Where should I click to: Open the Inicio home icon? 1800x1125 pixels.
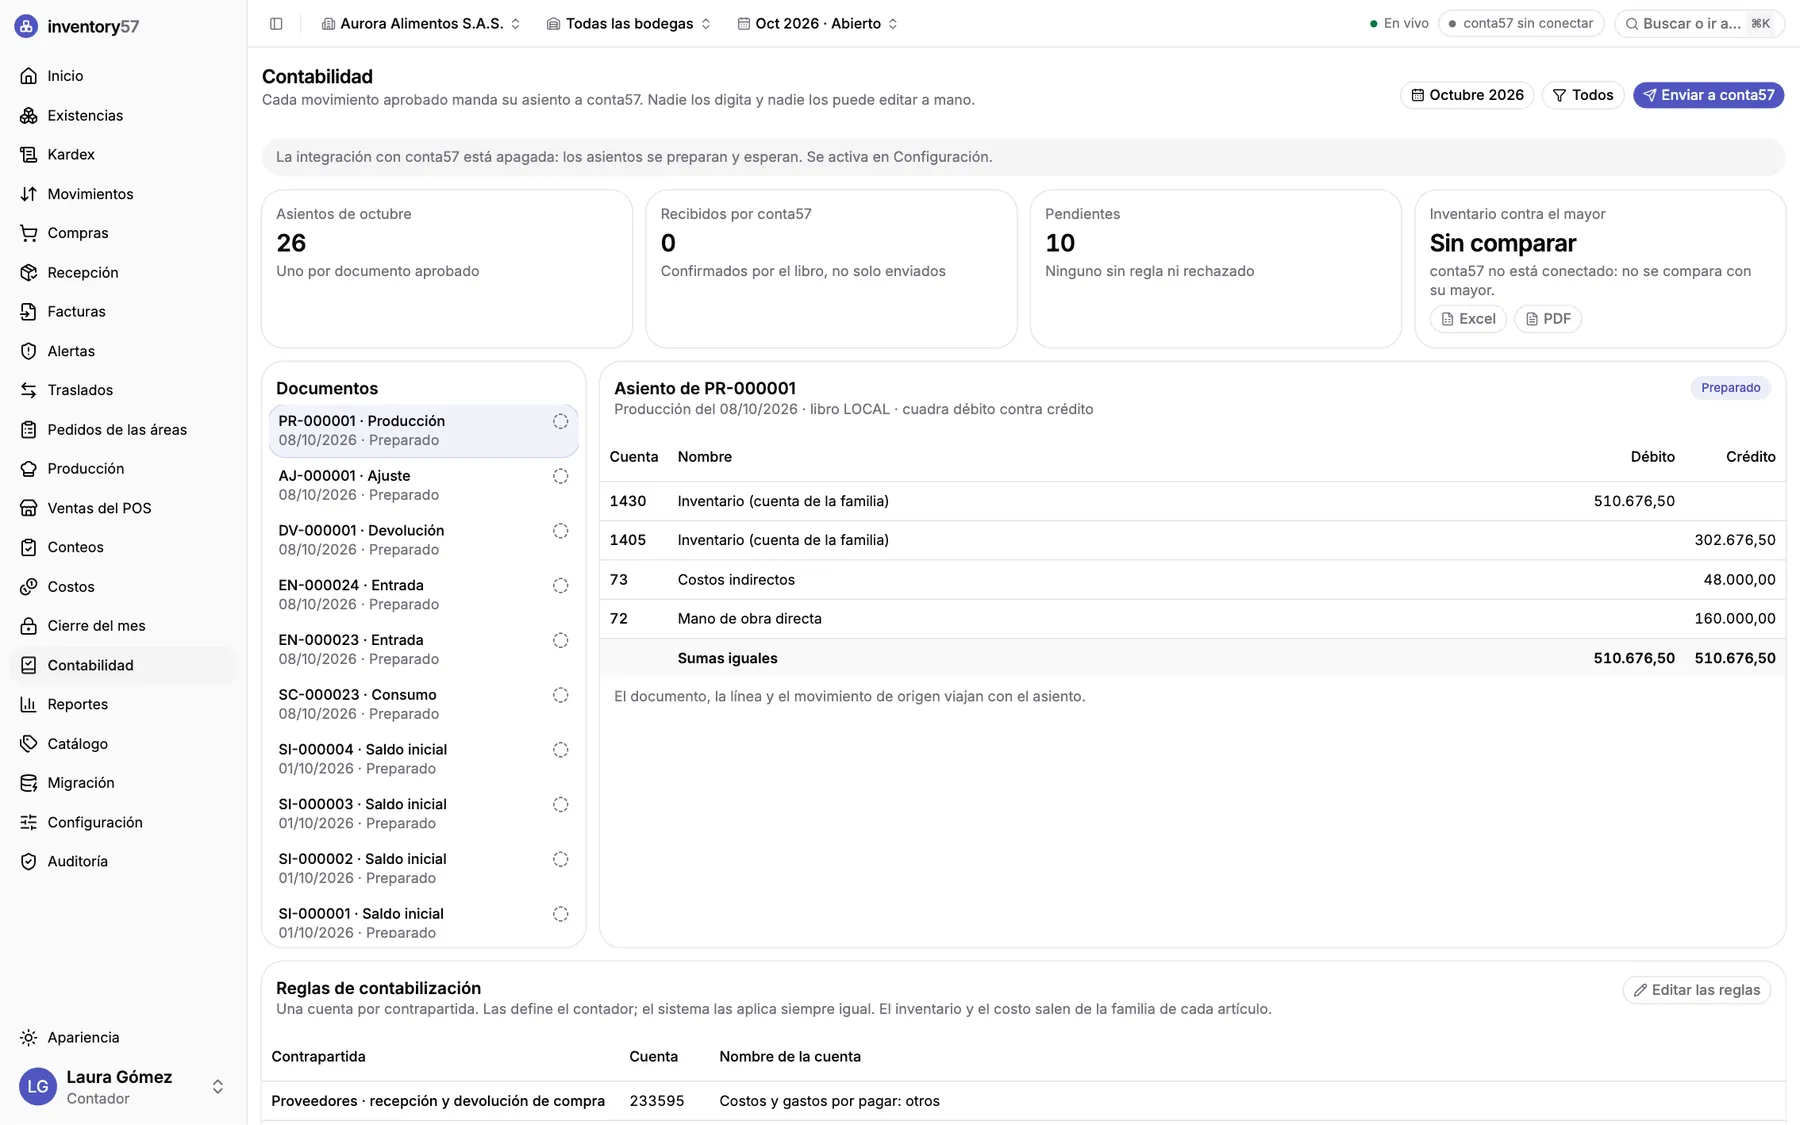(29, 76)
